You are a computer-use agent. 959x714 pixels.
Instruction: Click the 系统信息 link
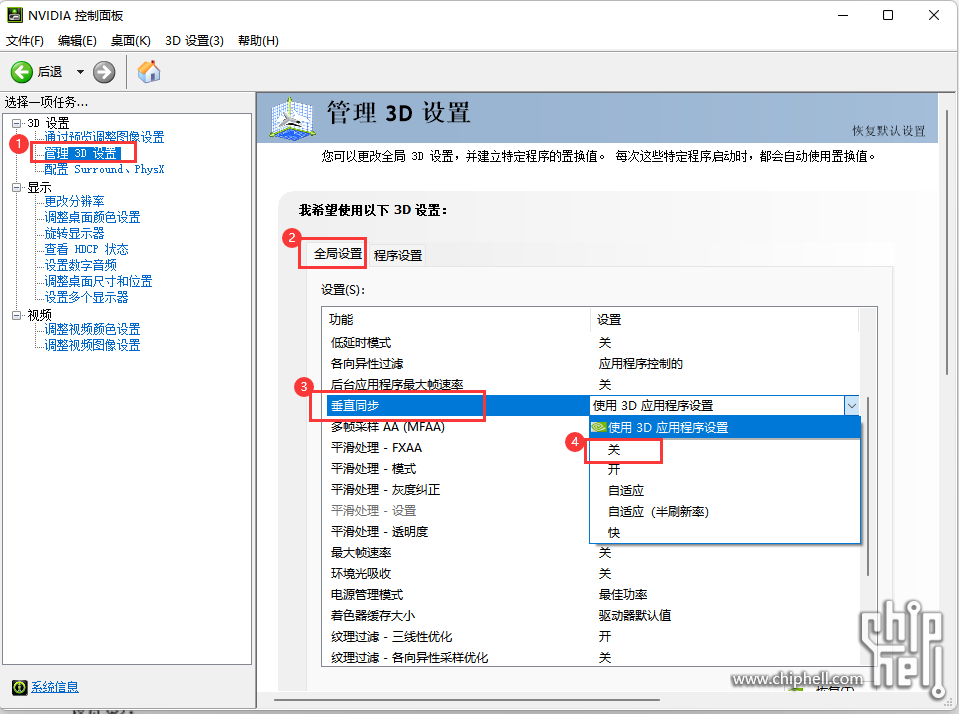pos(55,687)
